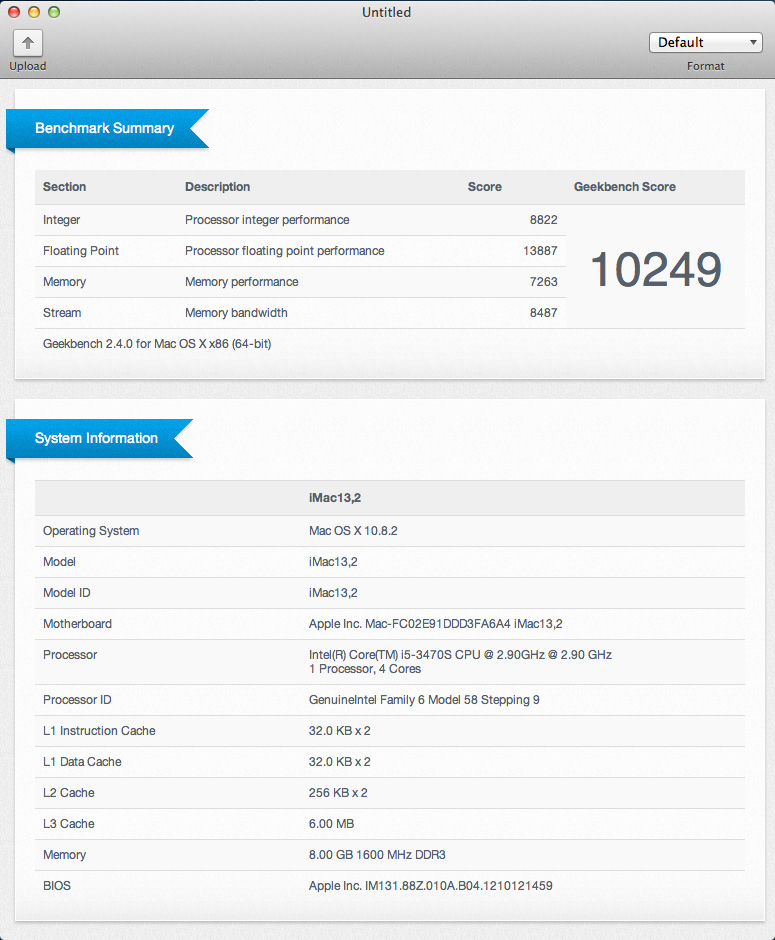
Task: Click the Geekbench 2.4.0 version text
Action: (157, 344)
